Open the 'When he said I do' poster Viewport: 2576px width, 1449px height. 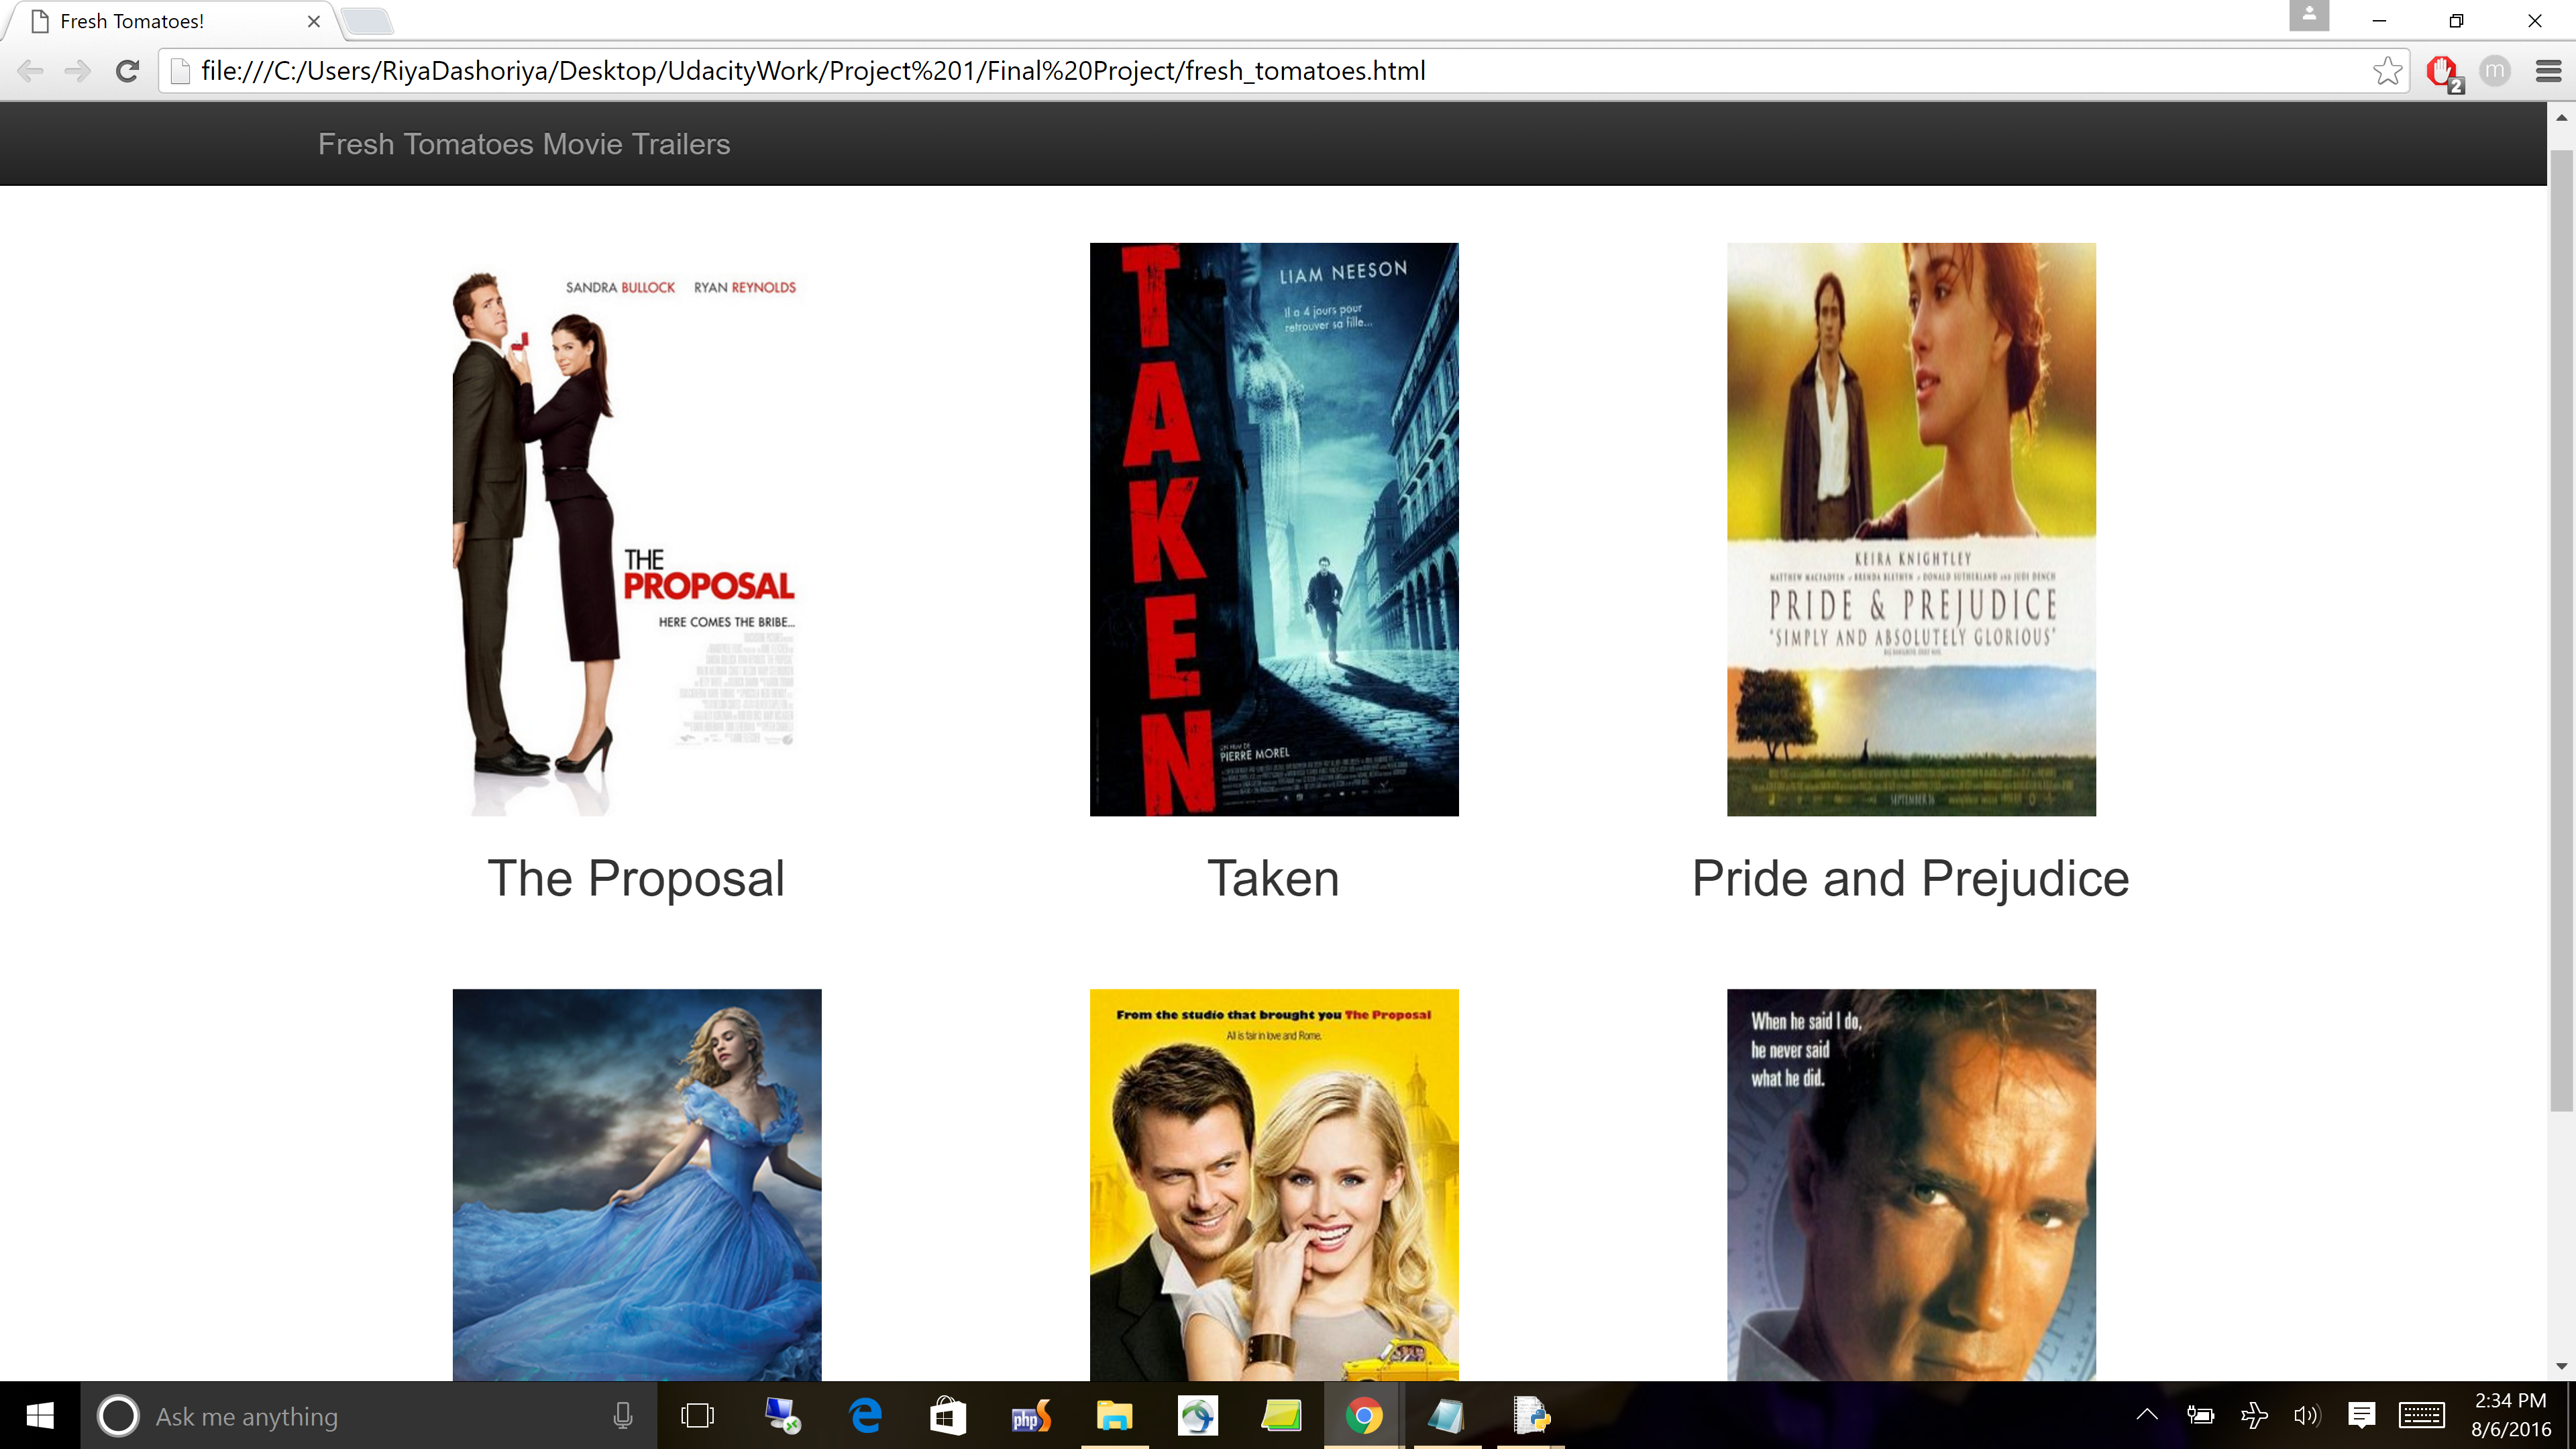click(x=1911, y=1185)
